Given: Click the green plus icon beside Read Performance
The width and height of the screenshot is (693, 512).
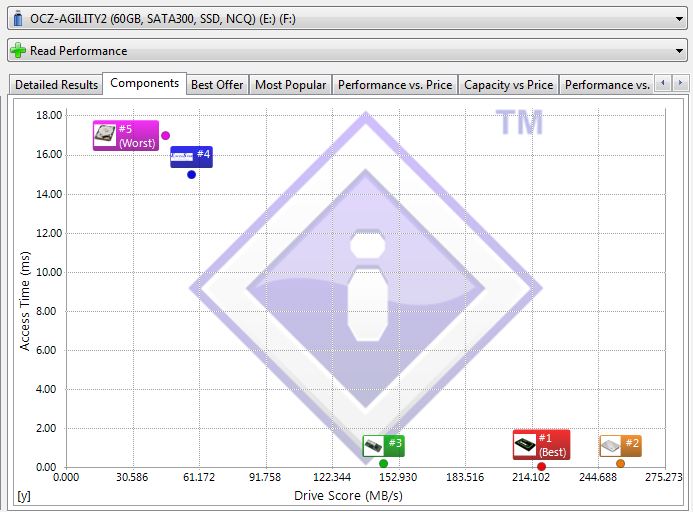Looking at the screenshot, I should (18, 50).
